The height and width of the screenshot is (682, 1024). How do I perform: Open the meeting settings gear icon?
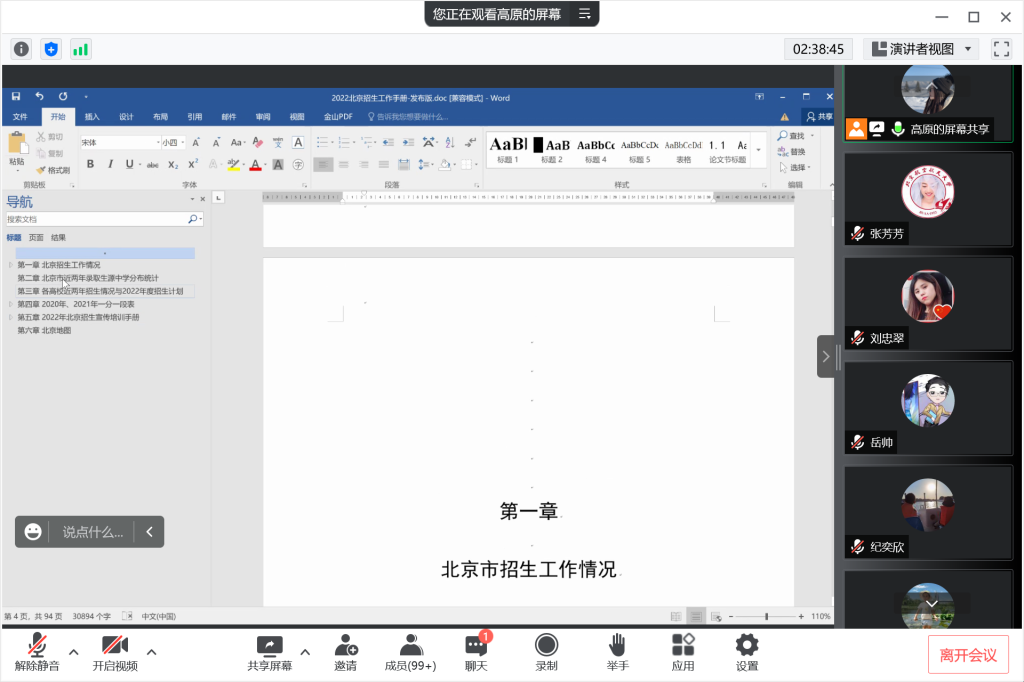(x=747, y=646)
